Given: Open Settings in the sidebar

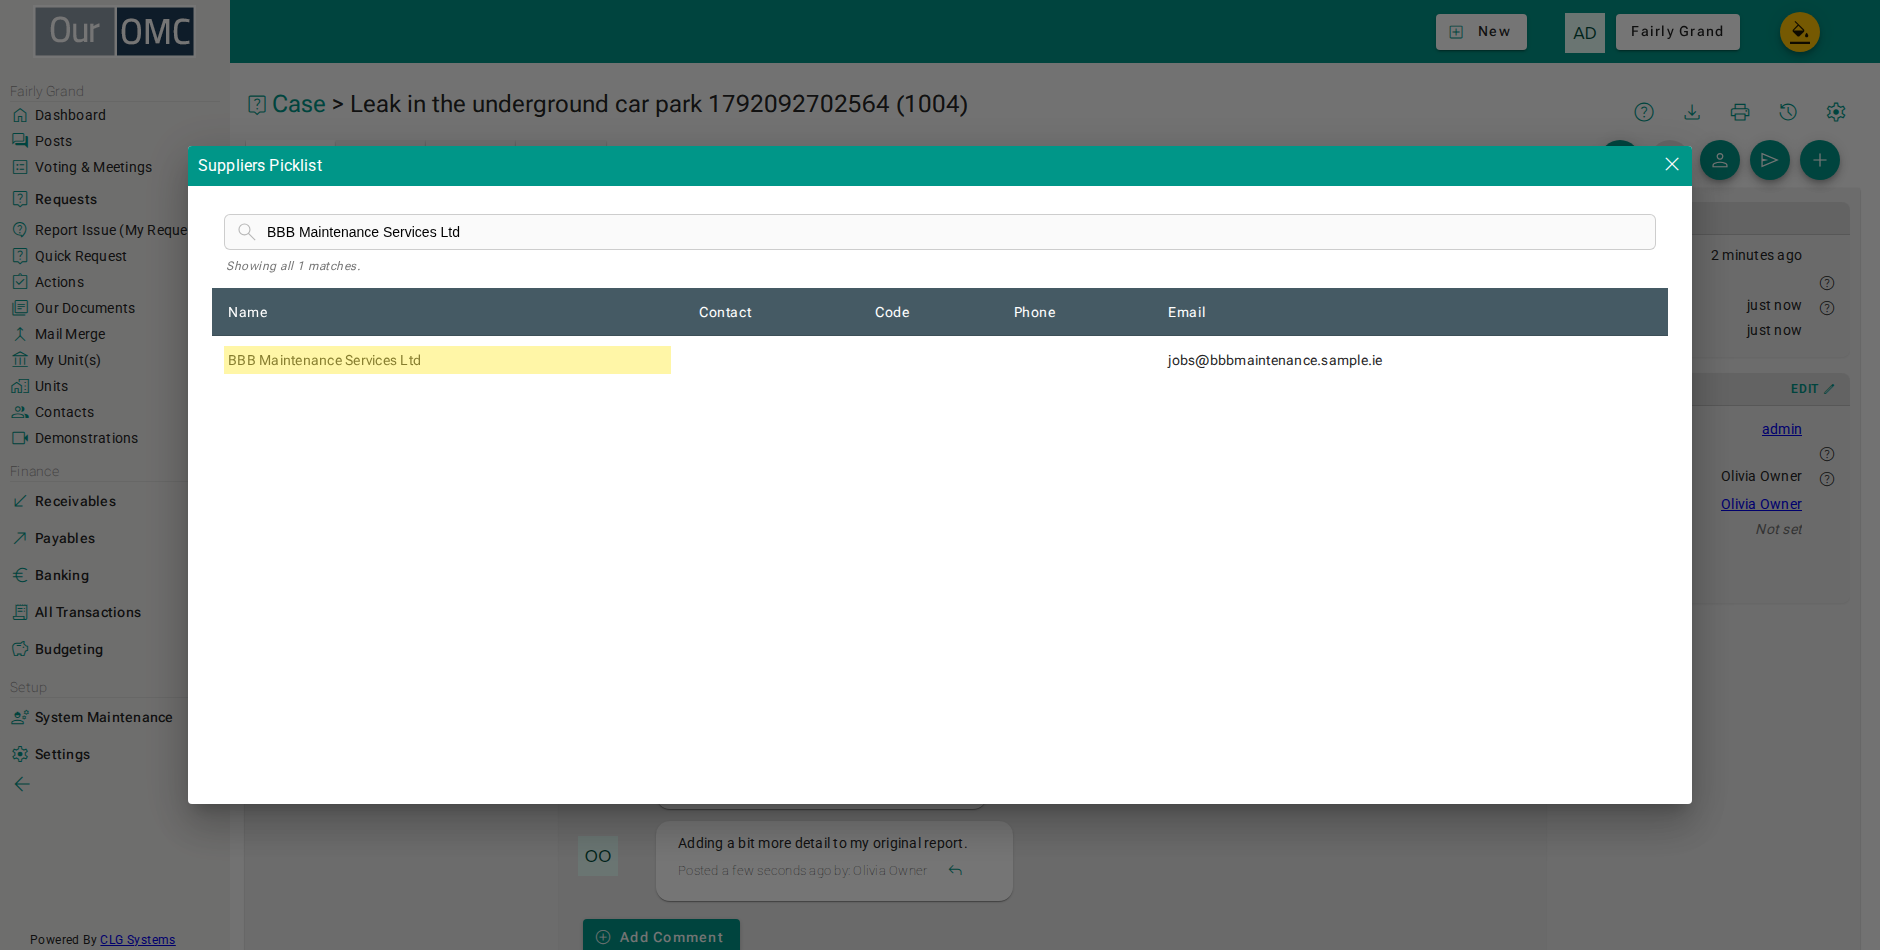Looking at the screenshot, I should click(x=62, y=754).
